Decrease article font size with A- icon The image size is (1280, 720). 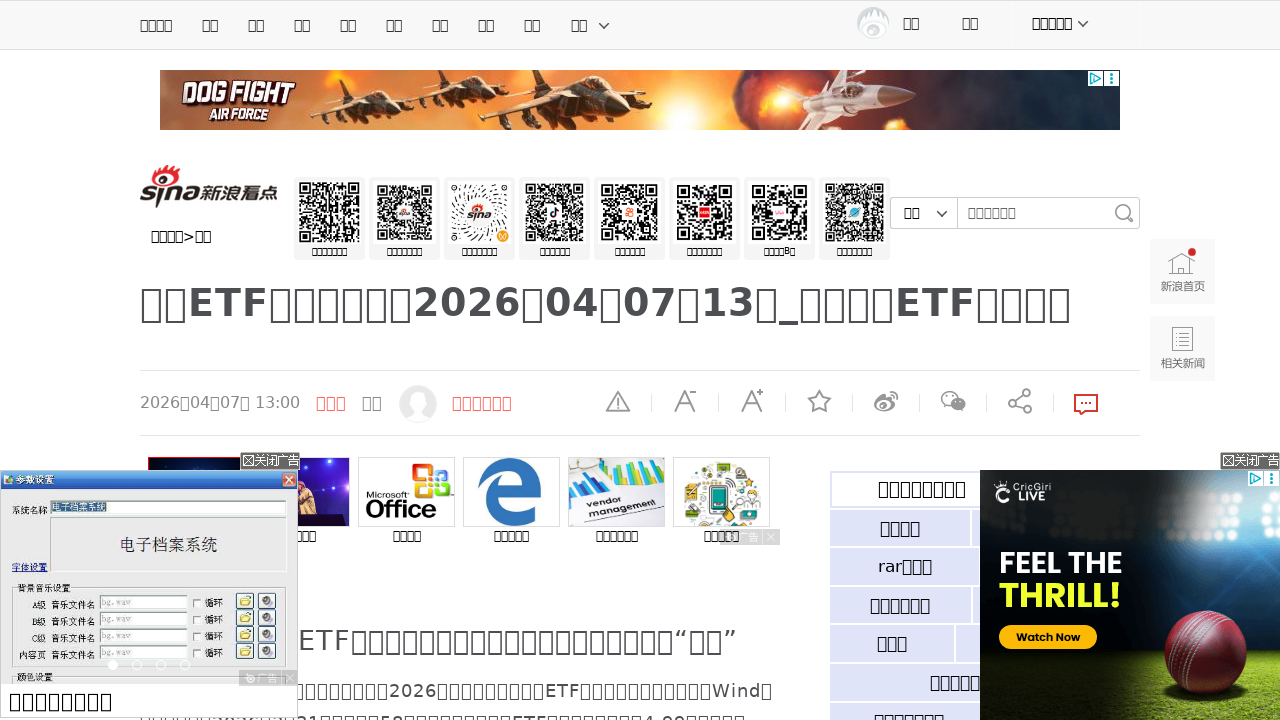pos(685,401)
